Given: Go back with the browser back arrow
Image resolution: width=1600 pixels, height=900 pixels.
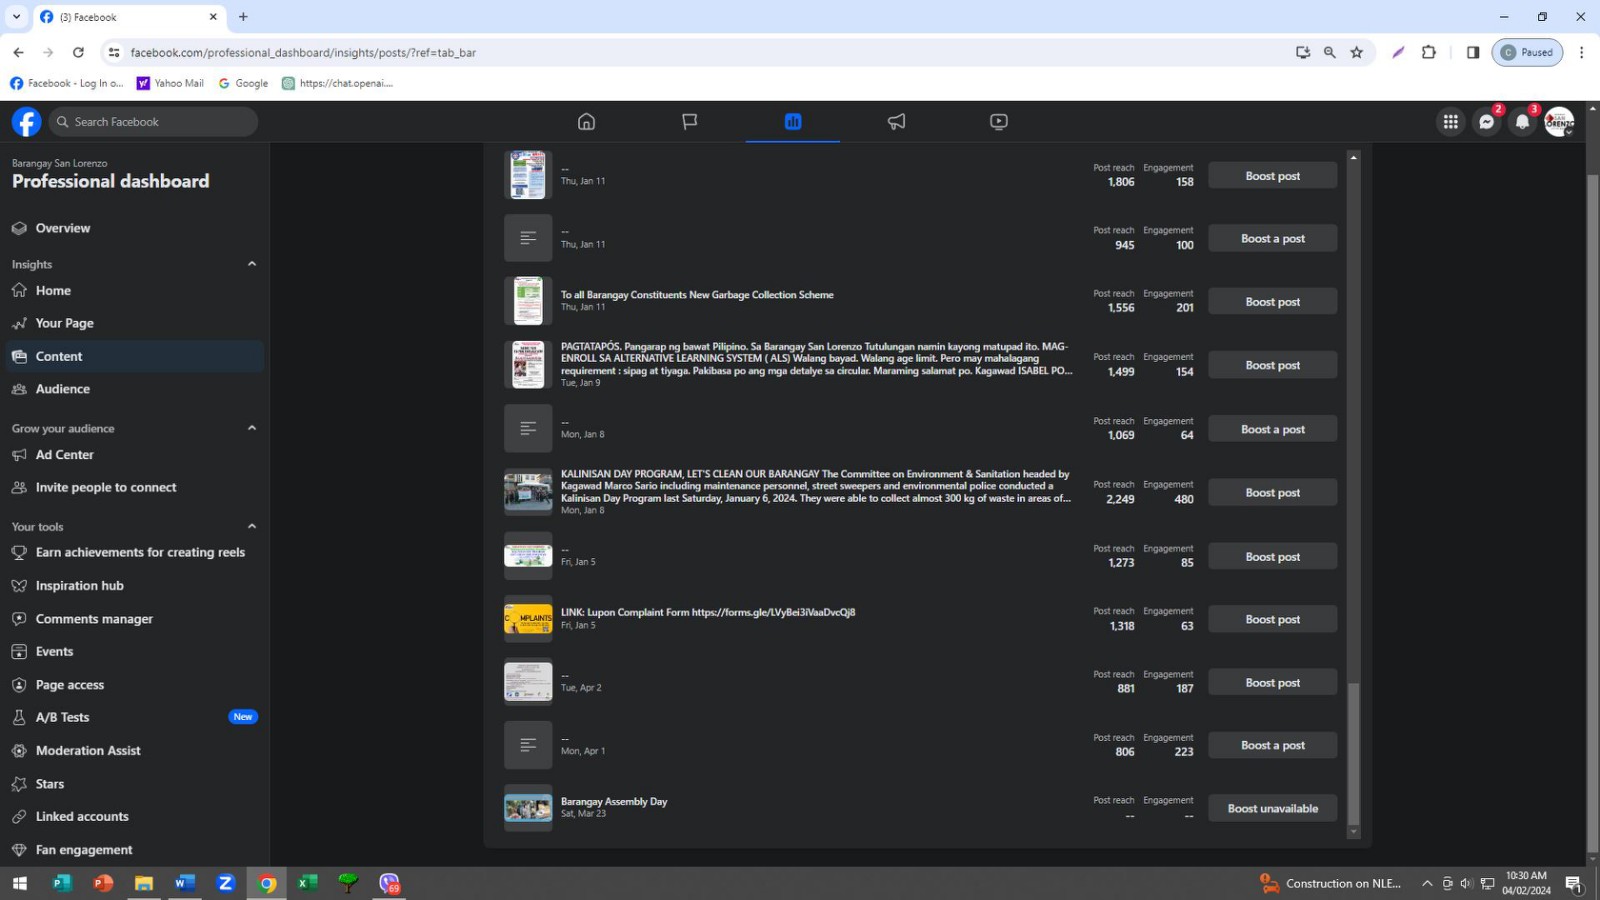Looking at the screenshot, I should click(x=18, y=52).
